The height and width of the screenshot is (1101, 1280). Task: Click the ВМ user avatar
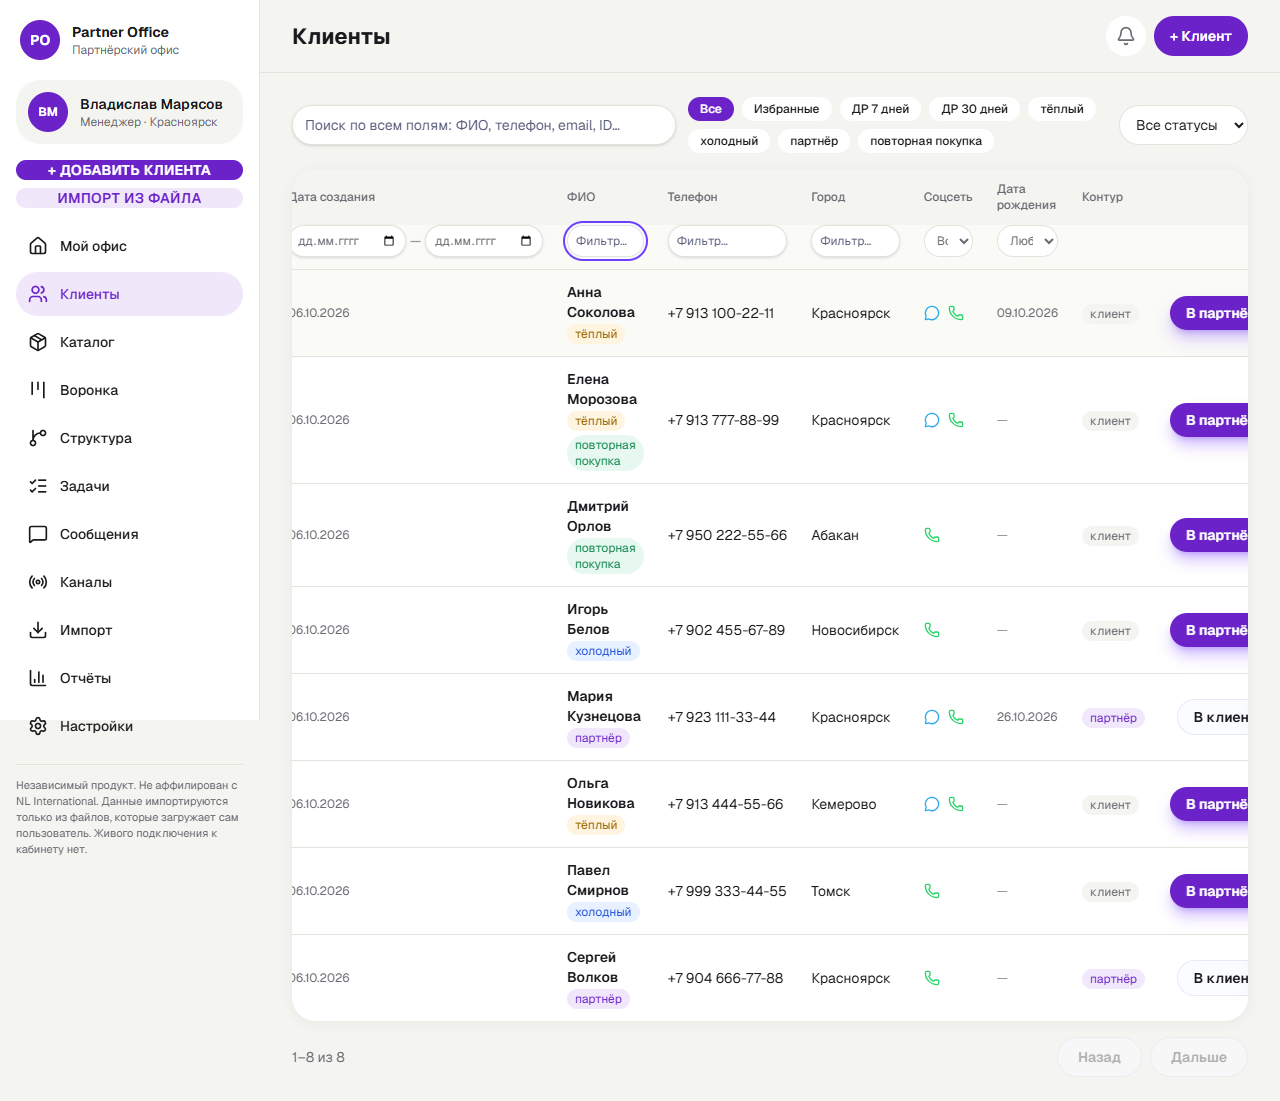click(48, 112)
